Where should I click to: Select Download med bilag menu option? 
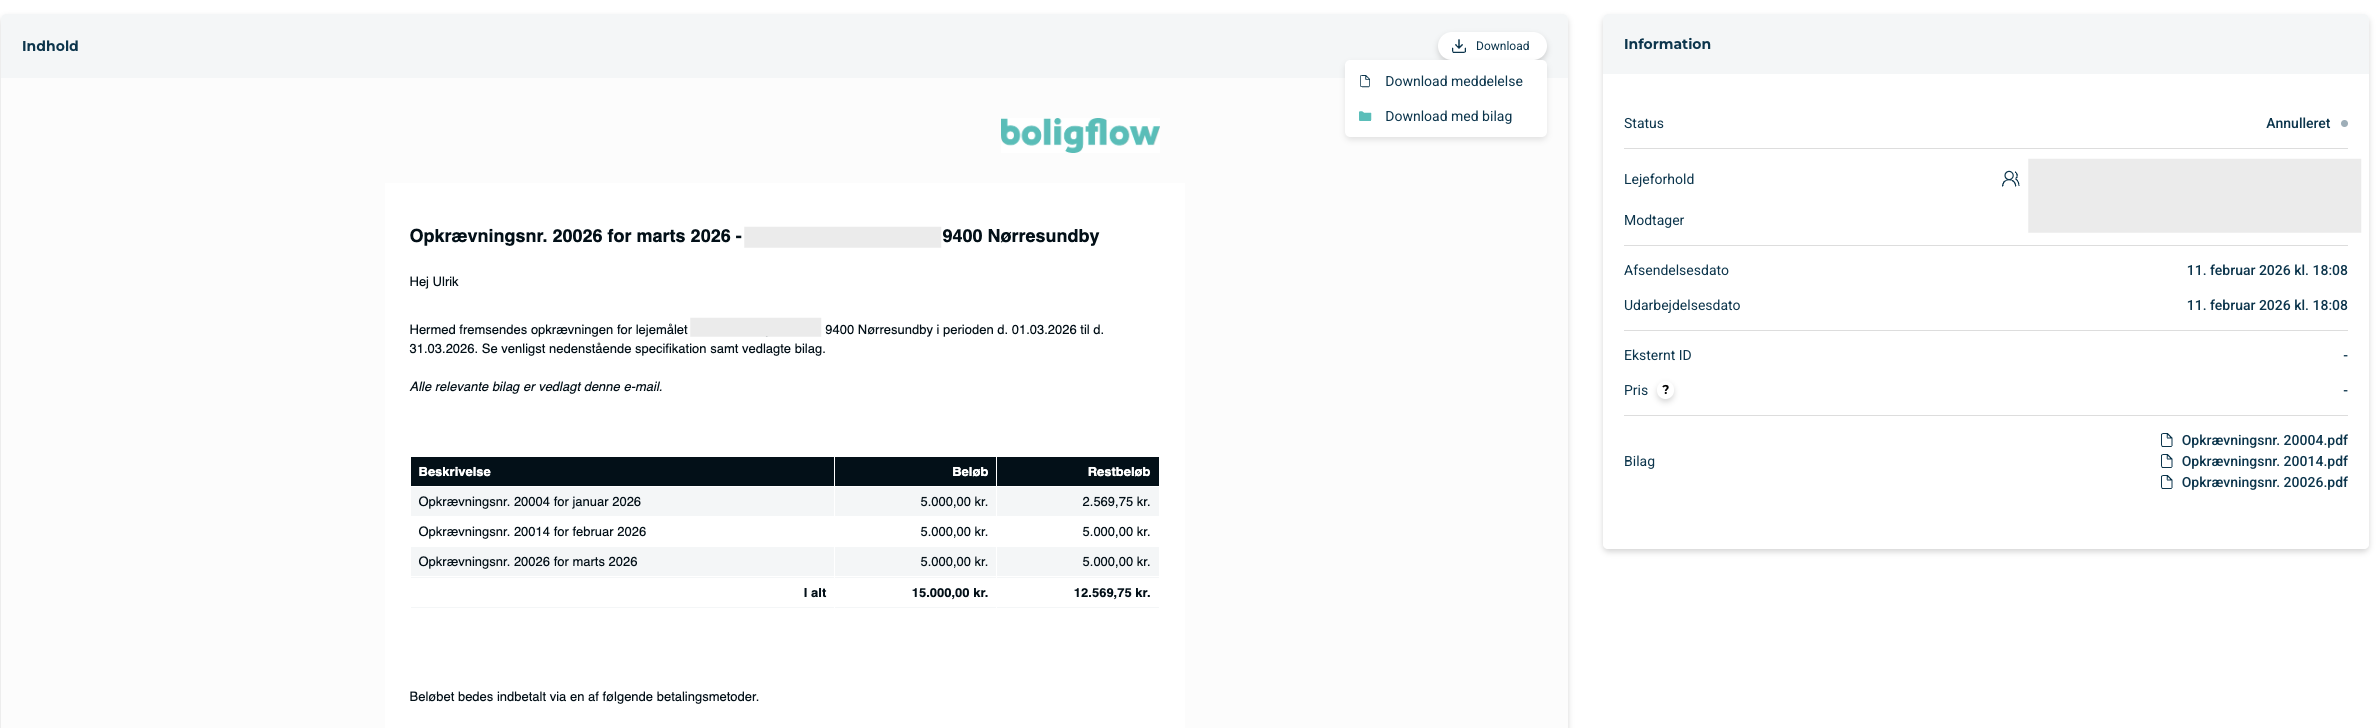pyautogui.click(x=1446, y=116)
